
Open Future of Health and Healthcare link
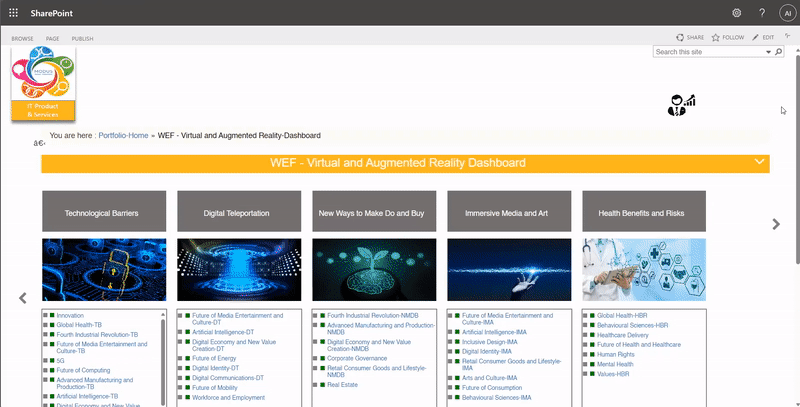[639, 345]
